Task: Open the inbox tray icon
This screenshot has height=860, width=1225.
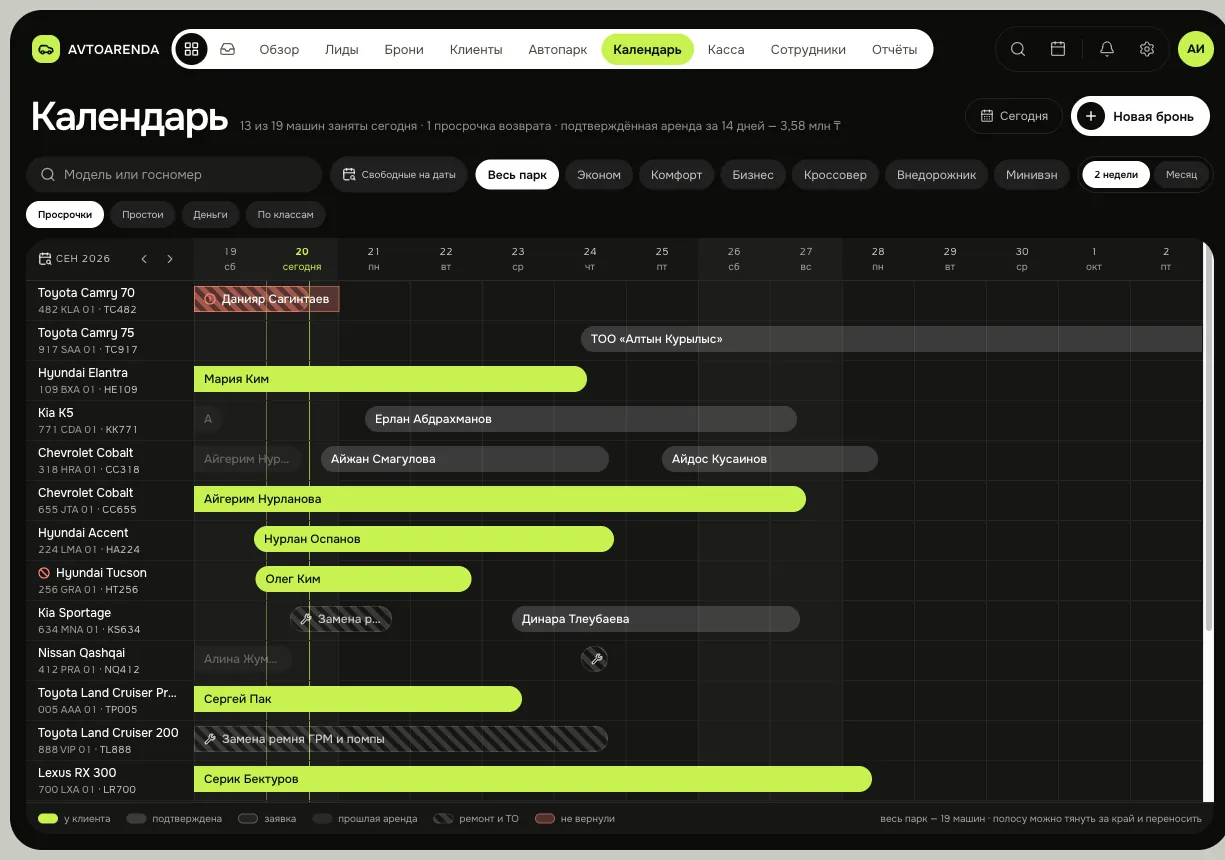Action: pyautogui.click(x=228, y=49)
